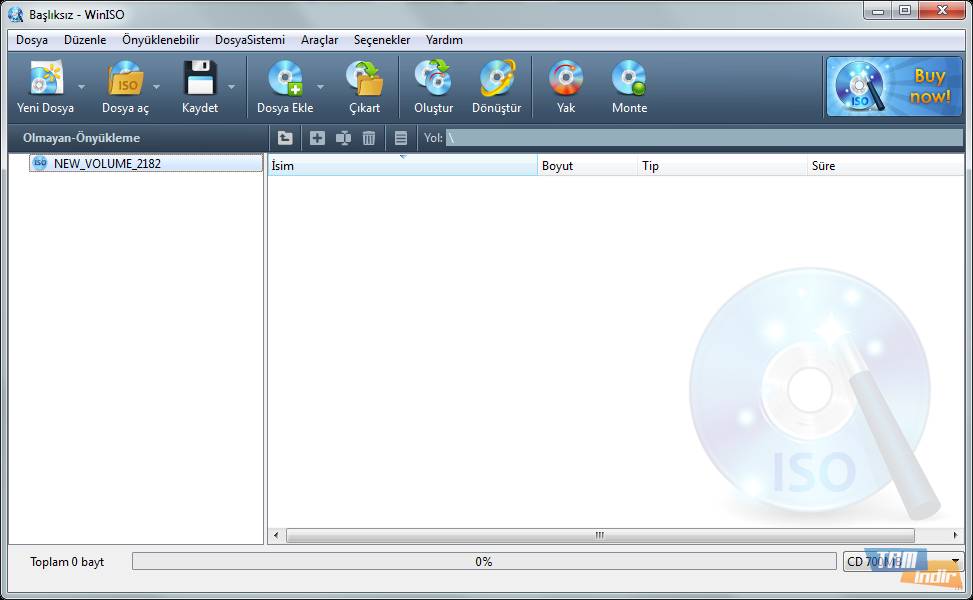Click the Yak (burn) disc icon
This screenshot has width=973, height=600.
coord(566,79)
